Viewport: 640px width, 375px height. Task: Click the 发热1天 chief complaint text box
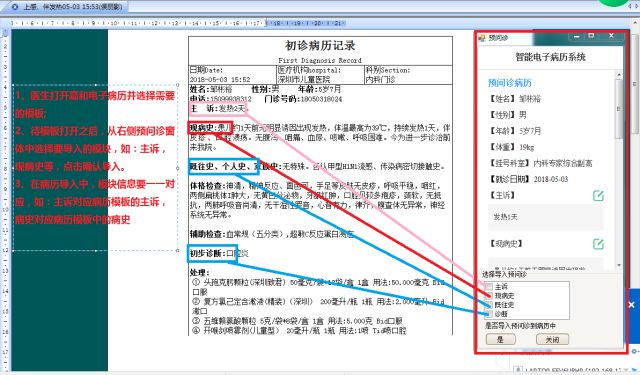point(545,217)
